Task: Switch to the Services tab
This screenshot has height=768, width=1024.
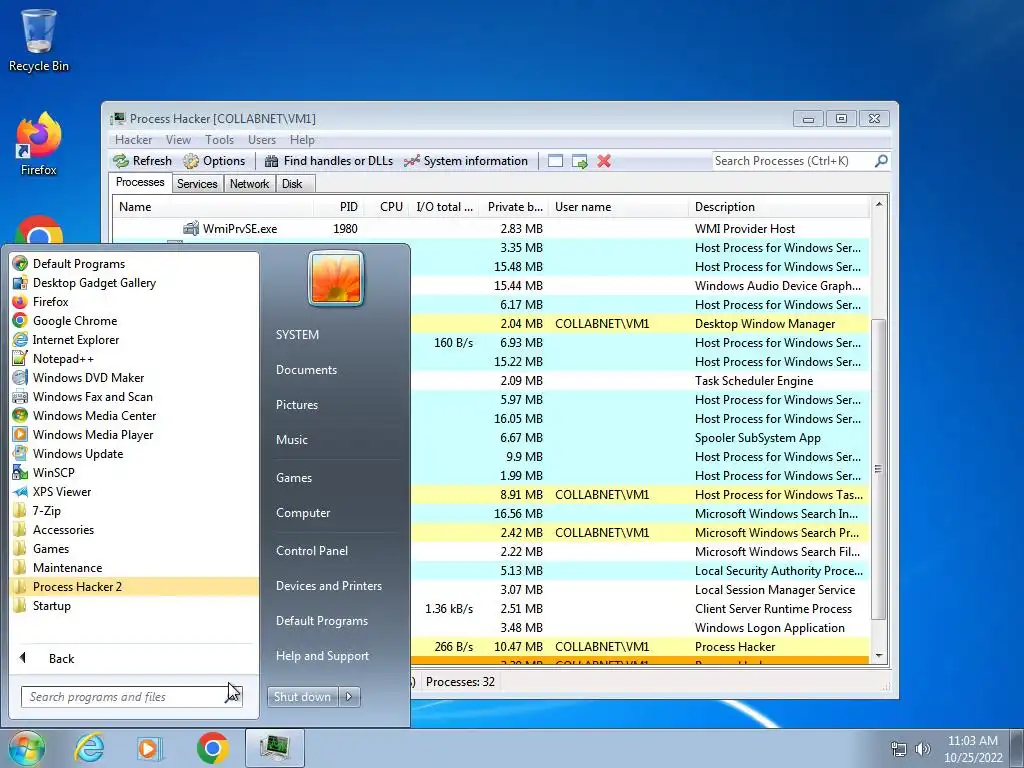Action: pyautogui.click(x=197, y=184)
